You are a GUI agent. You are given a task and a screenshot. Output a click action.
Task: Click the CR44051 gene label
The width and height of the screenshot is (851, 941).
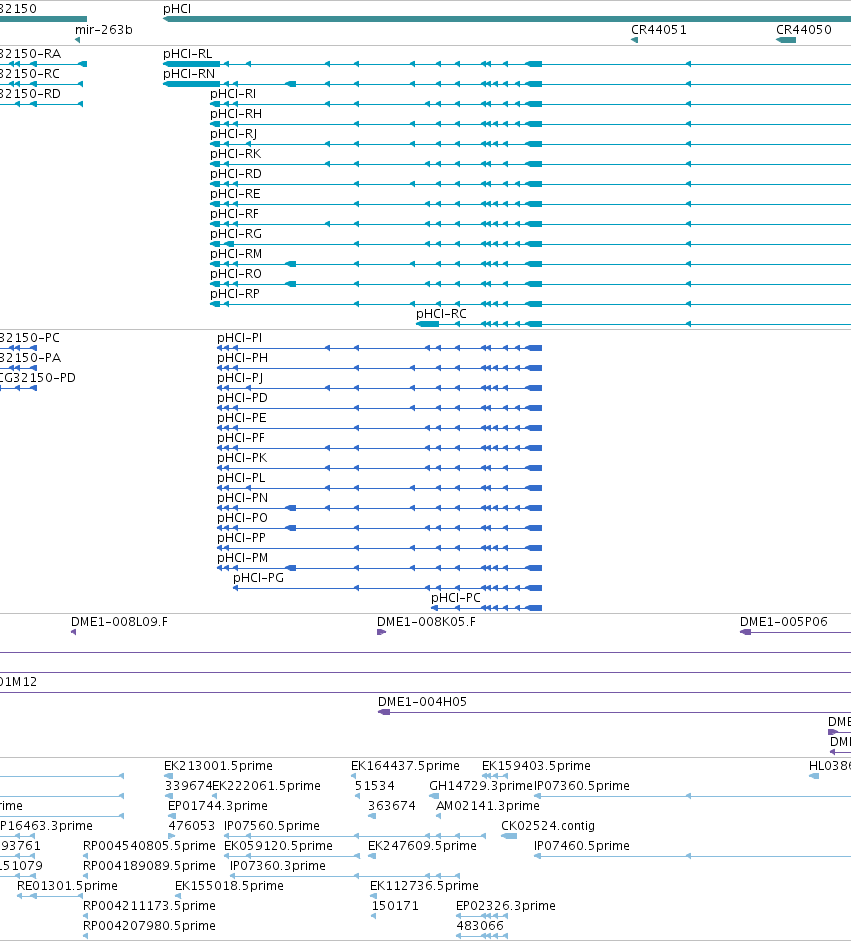[659, 29]
